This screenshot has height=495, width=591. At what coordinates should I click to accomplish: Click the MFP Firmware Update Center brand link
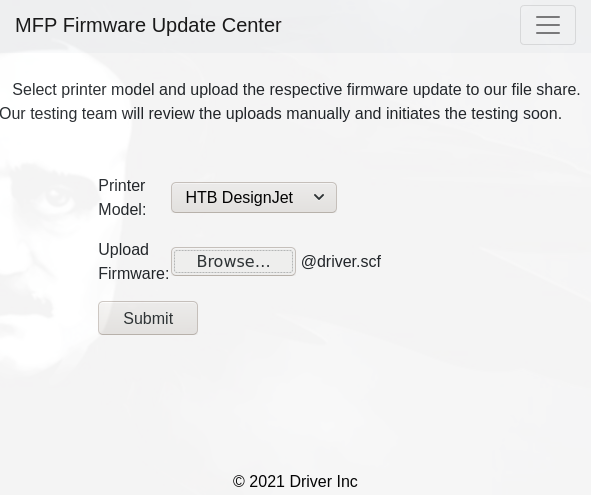coord(148,25)
